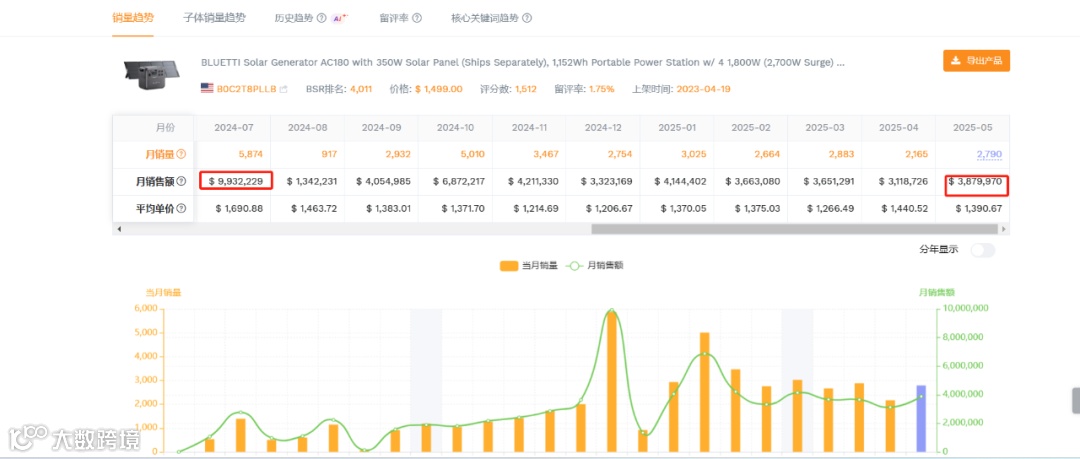Click the price value $ 1,499.00

439,89
